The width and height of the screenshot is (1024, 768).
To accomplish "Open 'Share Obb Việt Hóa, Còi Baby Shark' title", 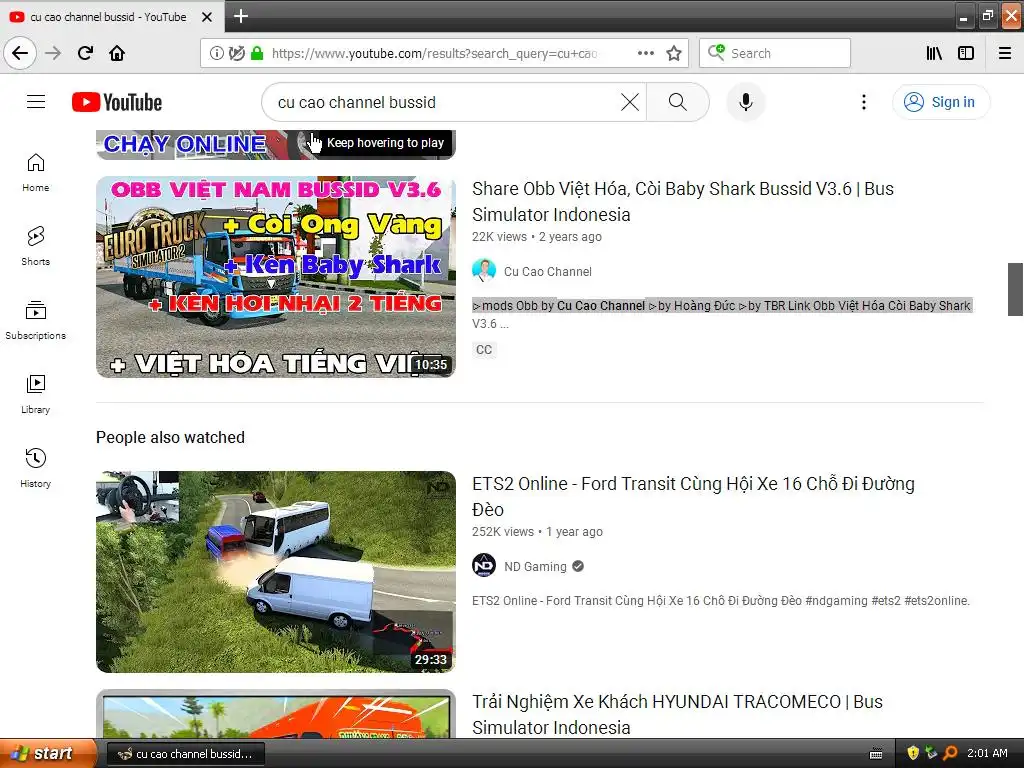I will (682, 201).
